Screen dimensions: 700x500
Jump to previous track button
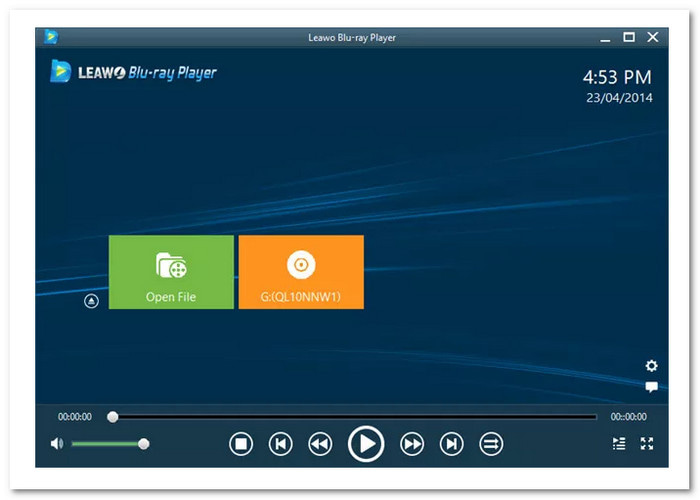click(281, 444)
